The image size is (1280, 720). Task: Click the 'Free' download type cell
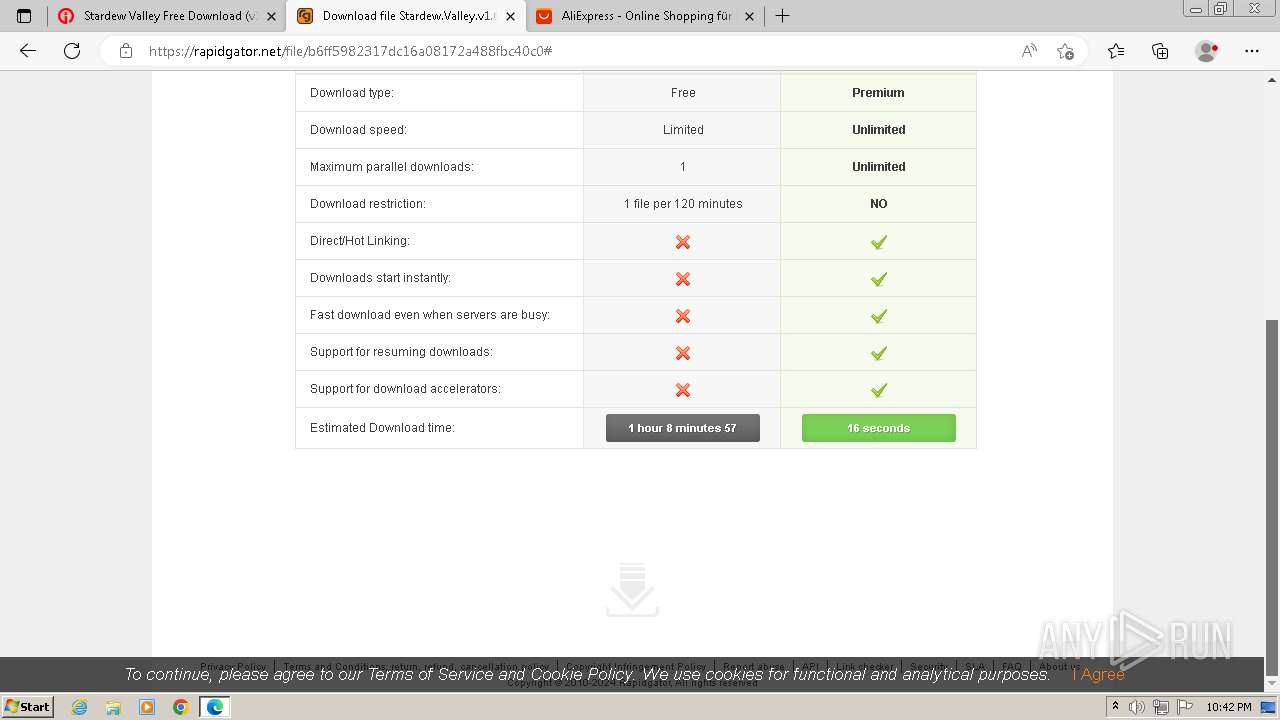click(x=683, y=92)
